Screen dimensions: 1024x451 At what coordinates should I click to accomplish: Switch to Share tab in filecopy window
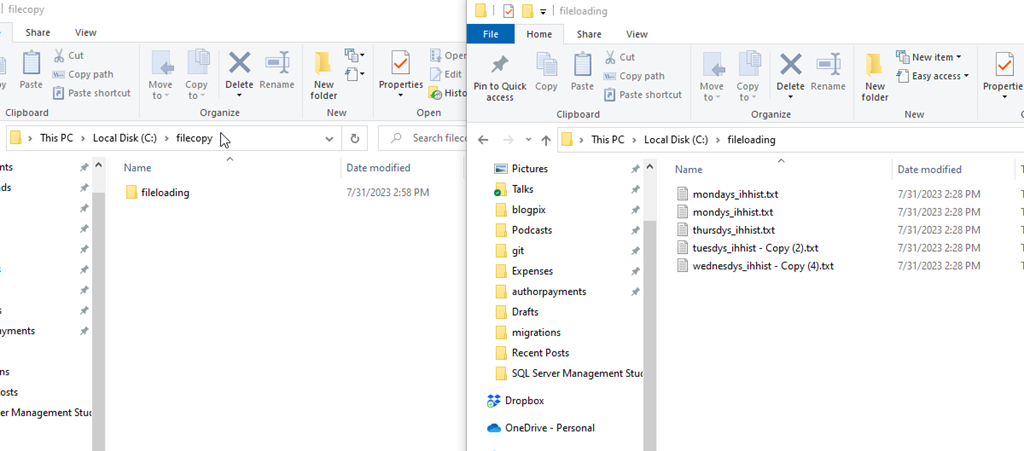(38, 33)
